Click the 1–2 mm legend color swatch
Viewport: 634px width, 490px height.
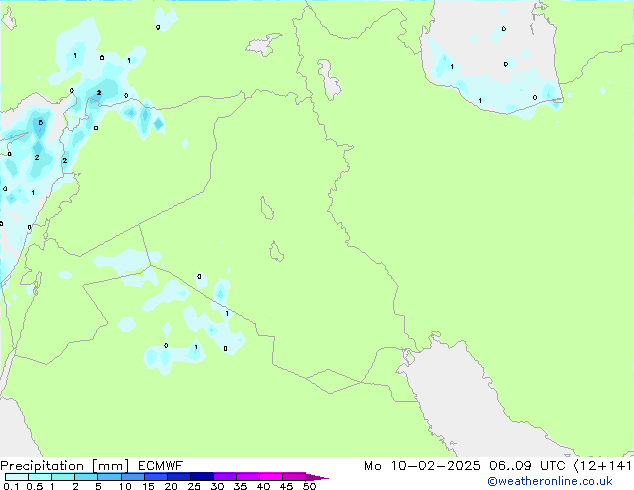[63, 477]
